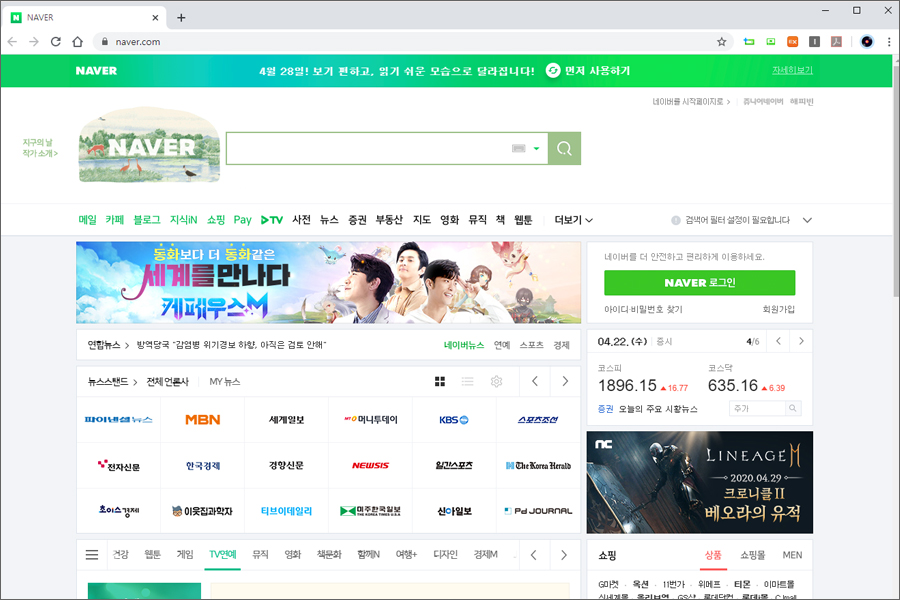Image resolution: width=900 pixels, height=600 pixels.
Task: Open newsstand settings gear icon
Action: pos(496,381)
